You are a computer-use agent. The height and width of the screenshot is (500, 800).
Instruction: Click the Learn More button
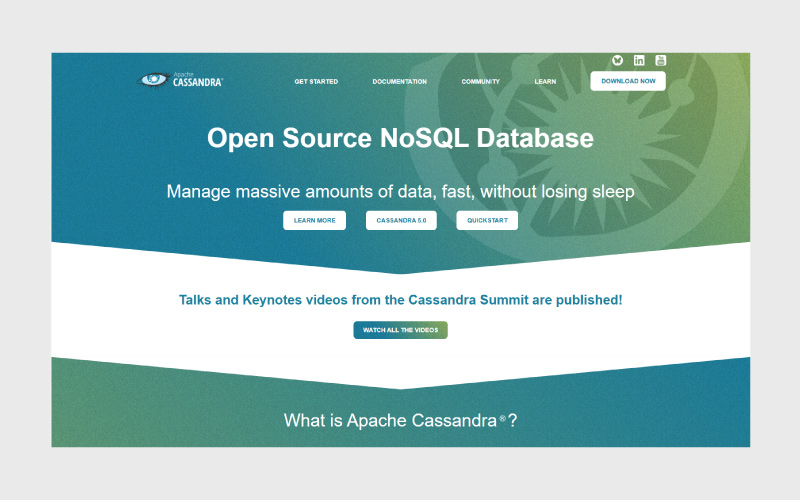pos(315,220)
